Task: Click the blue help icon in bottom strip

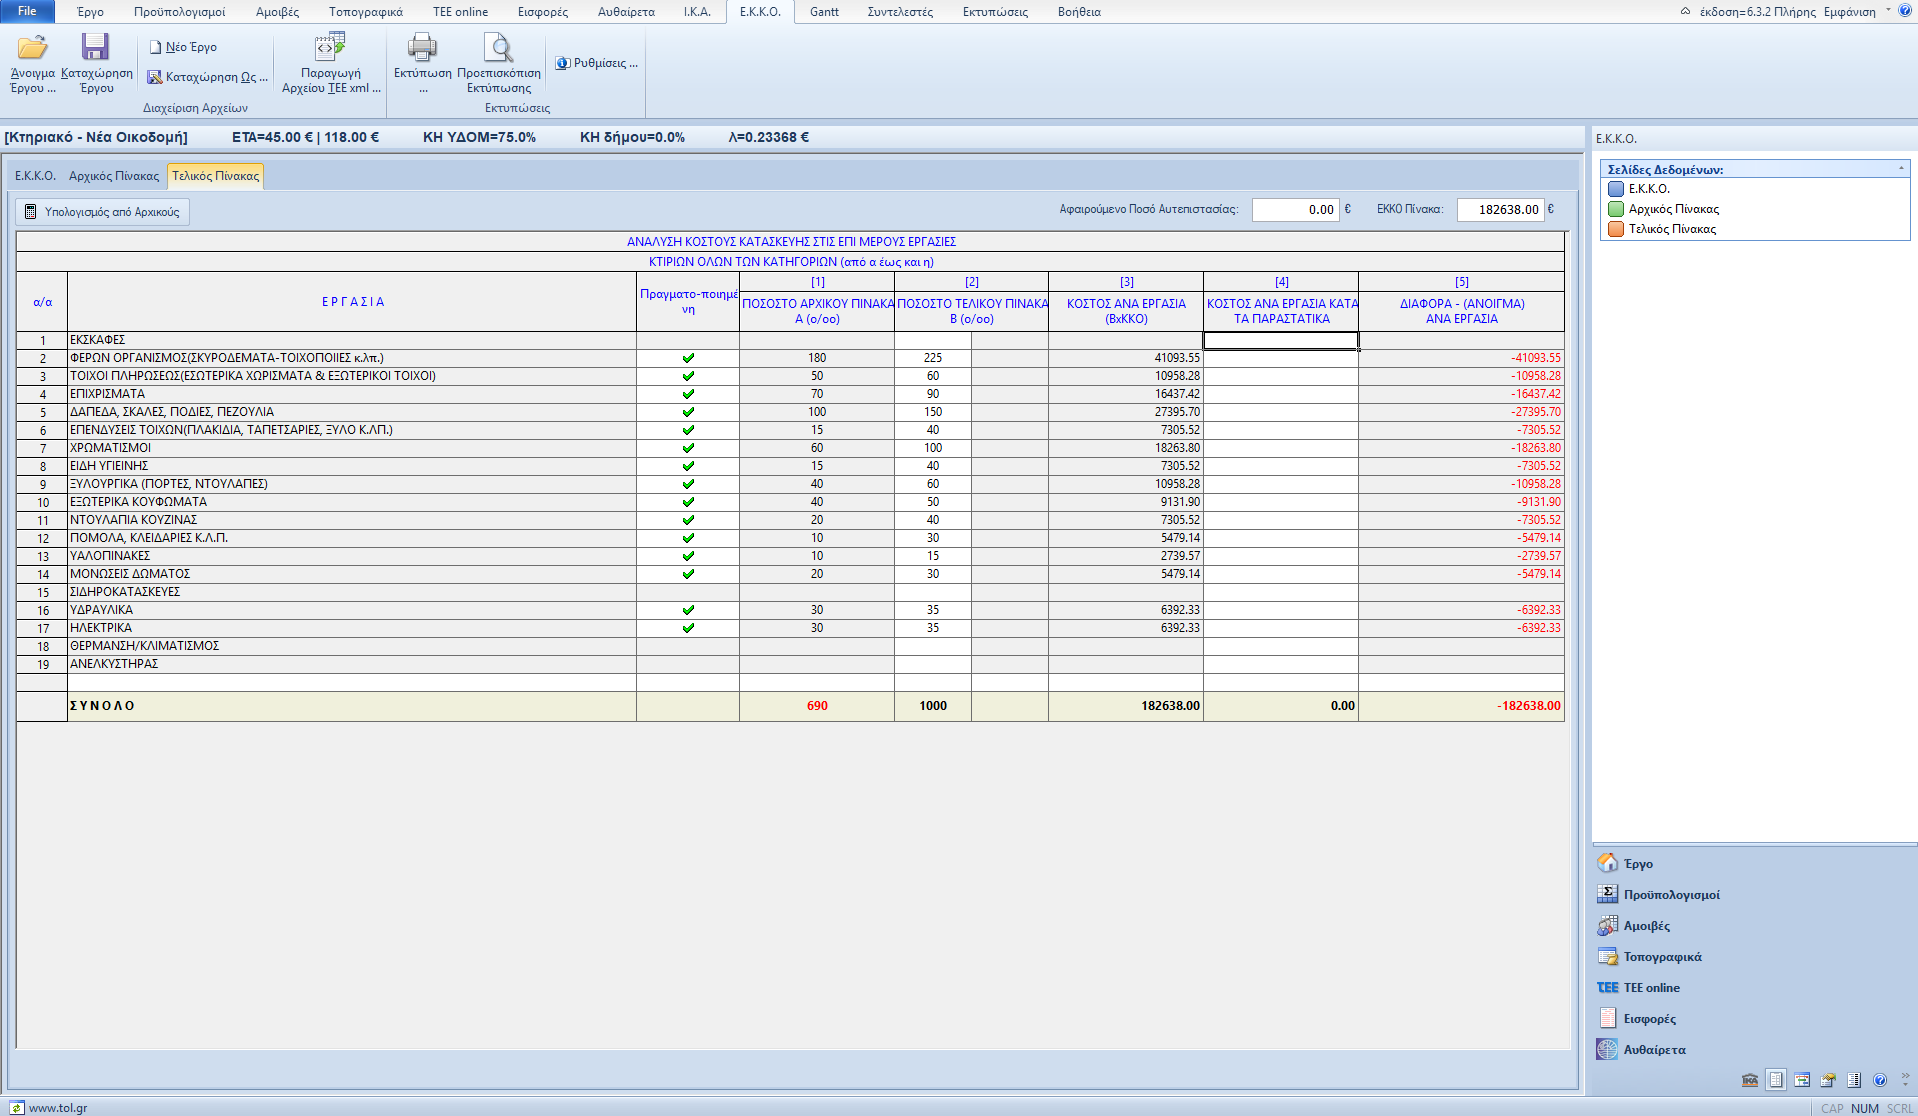Action: coord(1879,1080)
